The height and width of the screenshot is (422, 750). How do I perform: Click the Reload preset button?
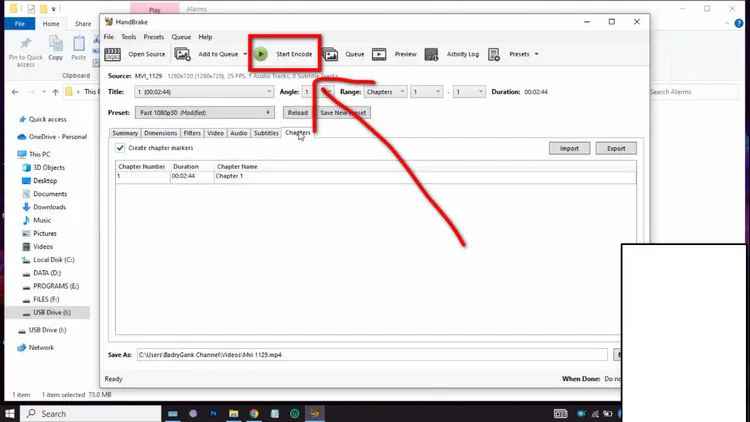(x=298, y=112)
